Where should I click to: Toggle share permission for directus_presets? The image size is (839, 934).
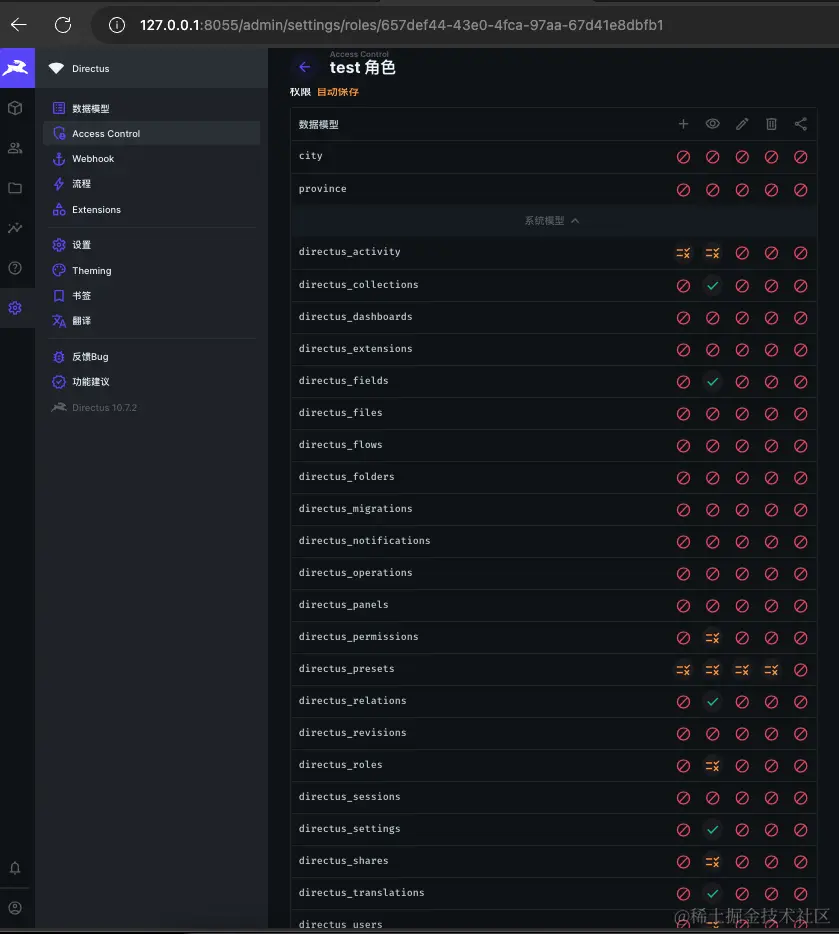click(800, 670)
